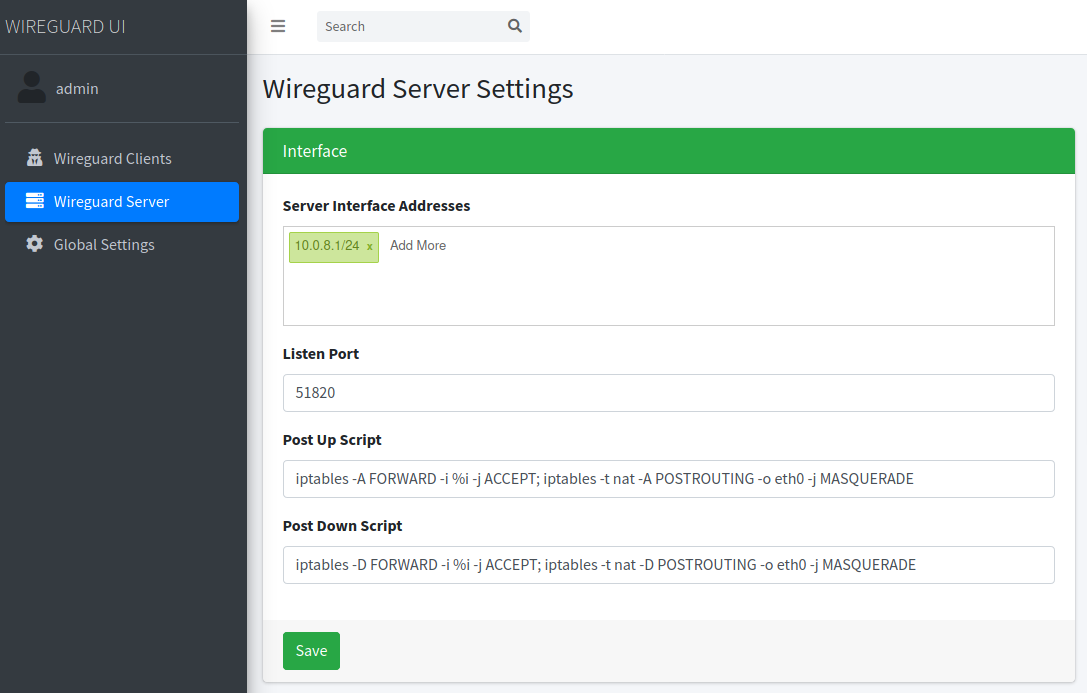Remove the 10.0.8.1/24 address tag
This screenshot has width=1087, height=693.
click(x=369, y=246)
